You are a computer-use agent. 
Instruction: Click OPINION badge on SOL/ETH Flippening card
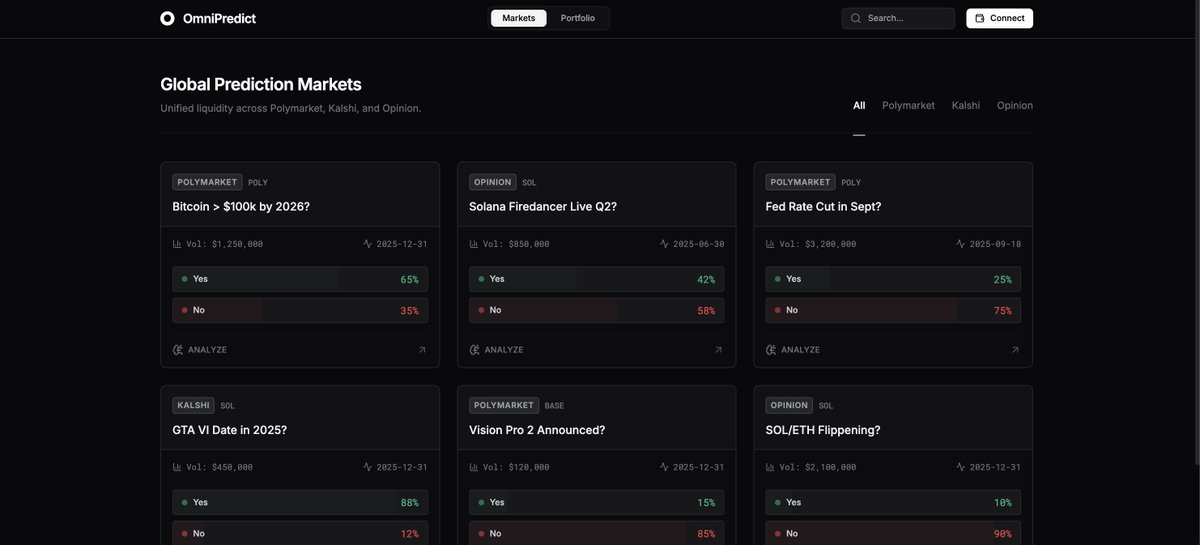pyautogui.click(x=789, y=405)
